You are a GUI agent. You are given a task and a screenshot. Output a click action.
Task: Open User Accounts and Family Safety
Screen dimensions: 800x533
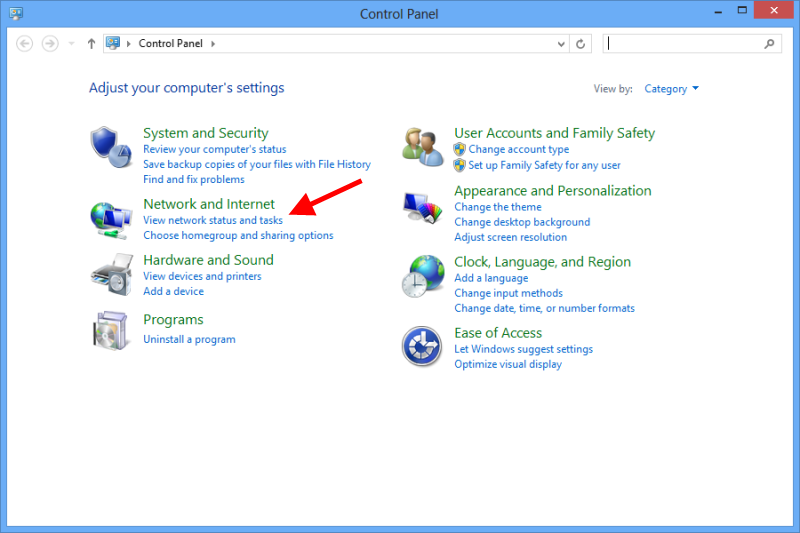[x=555, y=133]
